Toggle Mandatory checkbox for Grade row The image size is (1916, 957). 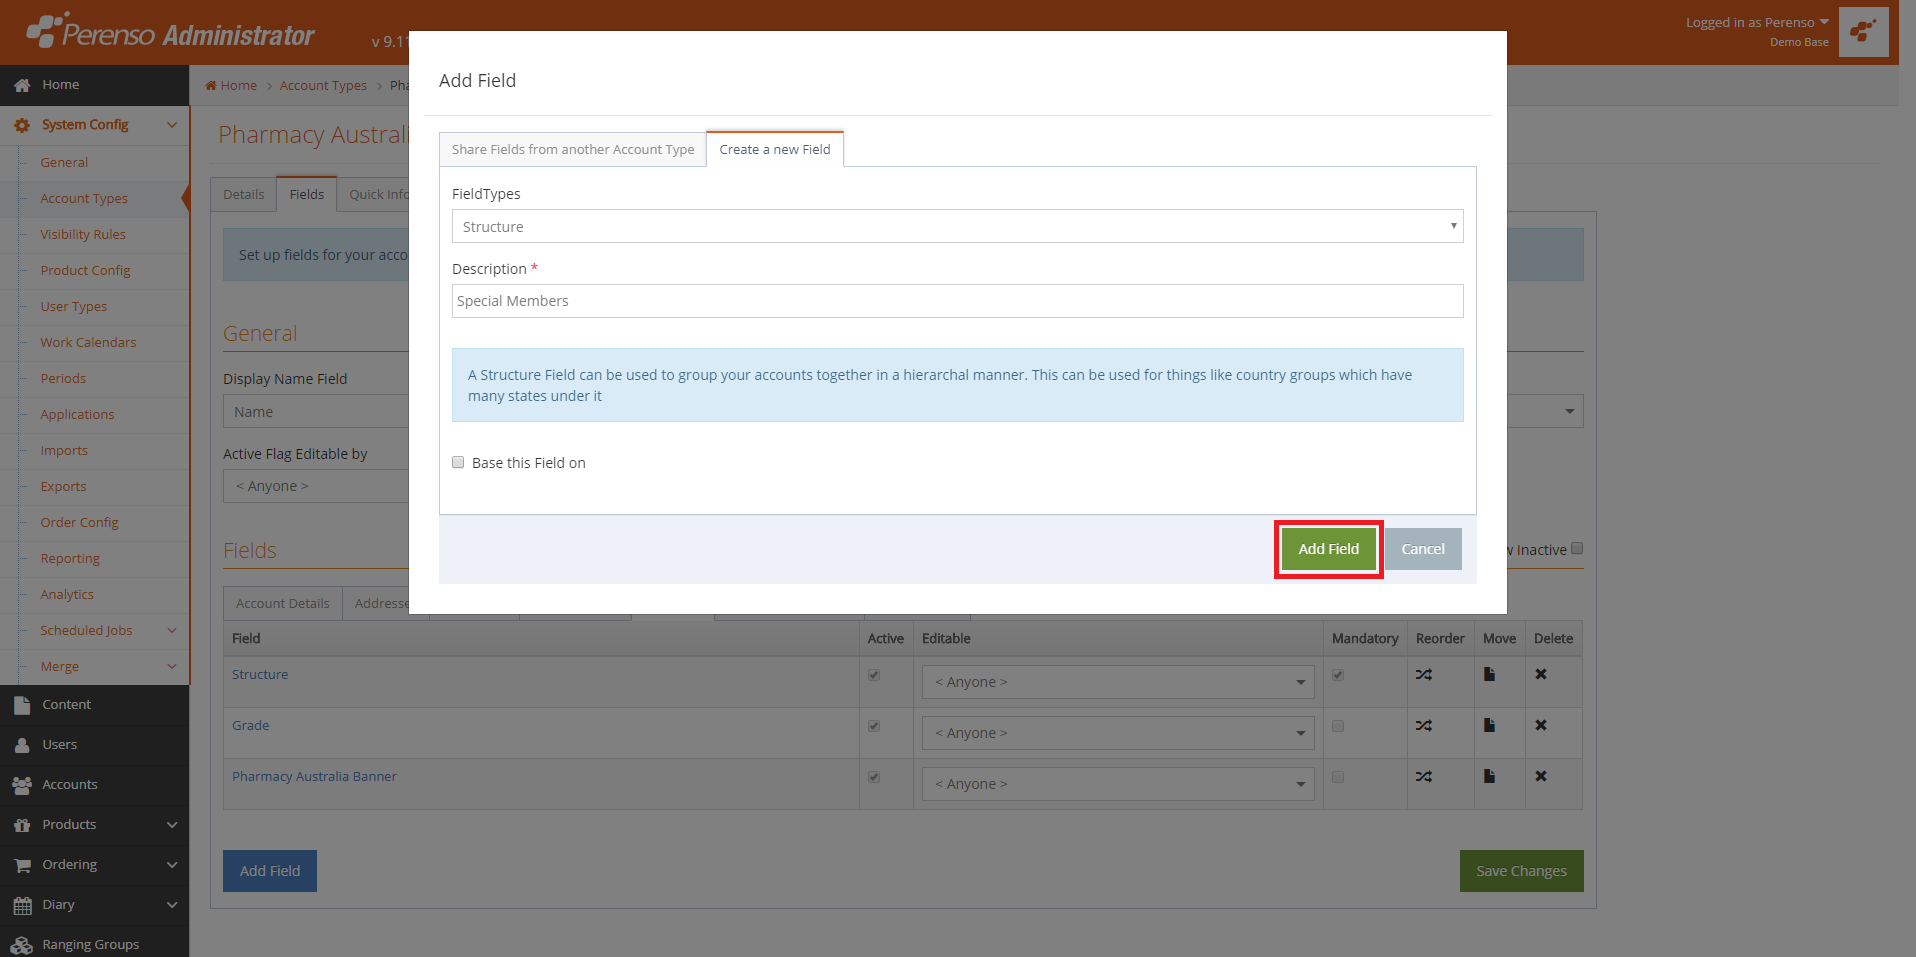click(x=1338, y=727)
